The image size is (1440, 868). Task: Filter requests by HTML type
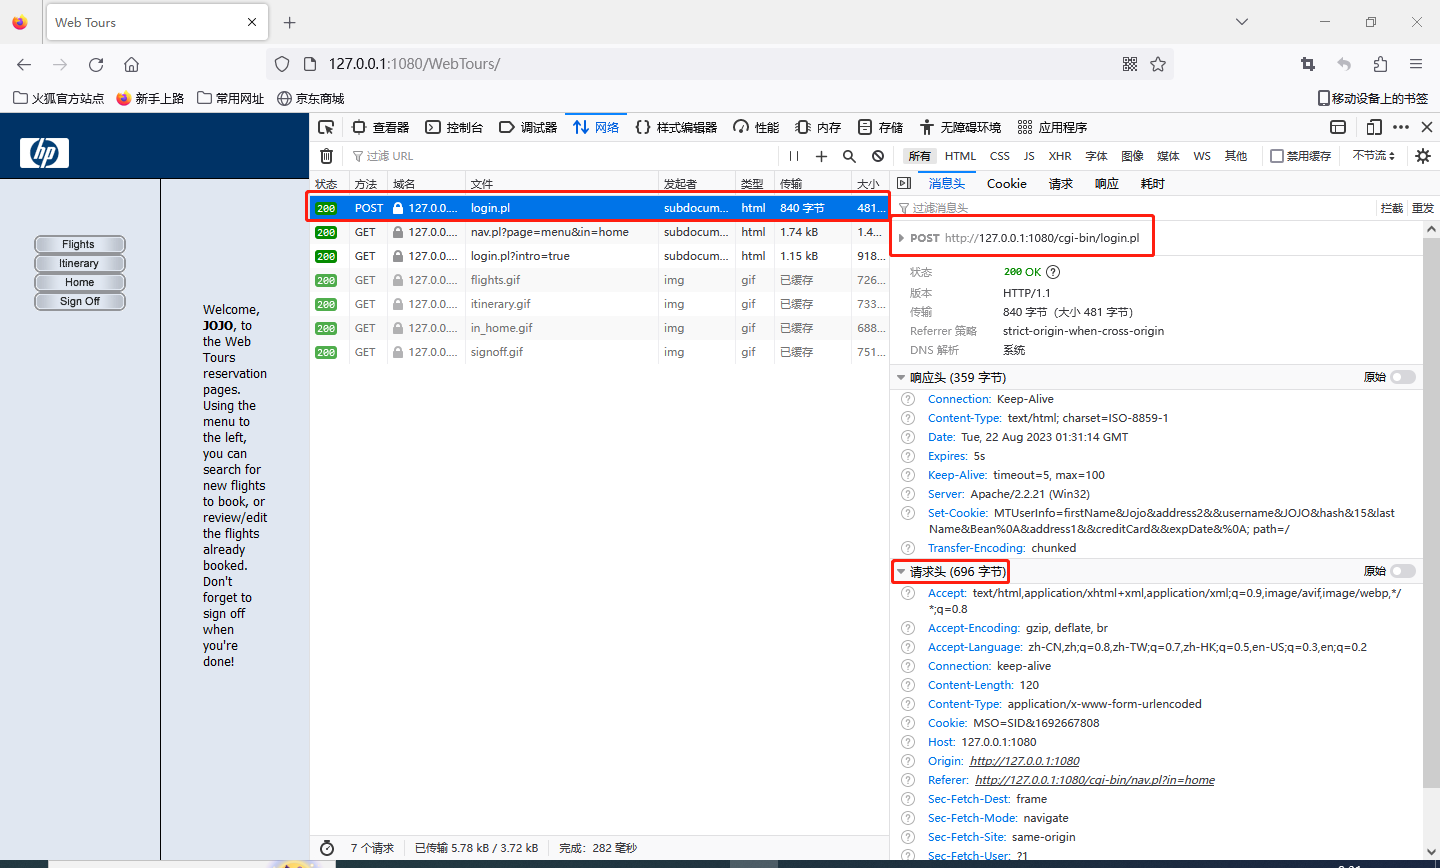(x=960, y=156)
